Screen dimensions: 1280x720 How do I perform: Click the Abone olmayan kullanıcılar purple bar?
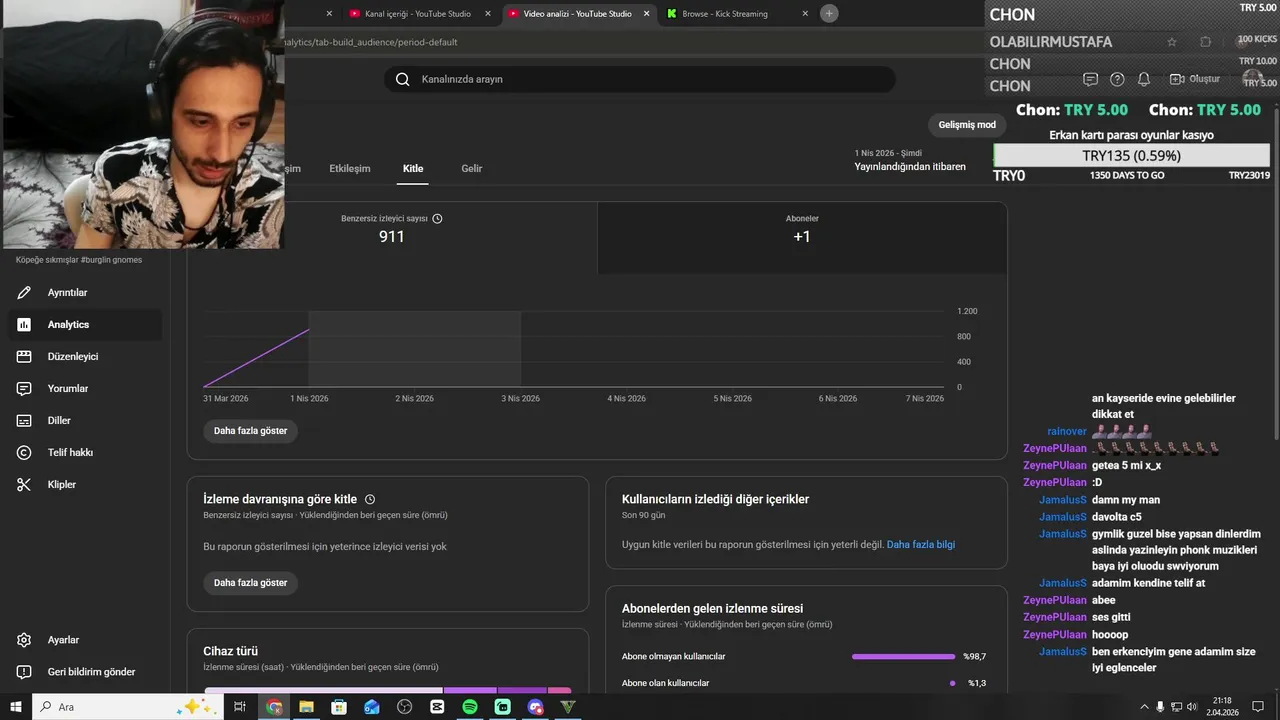[x=904, y=657]
